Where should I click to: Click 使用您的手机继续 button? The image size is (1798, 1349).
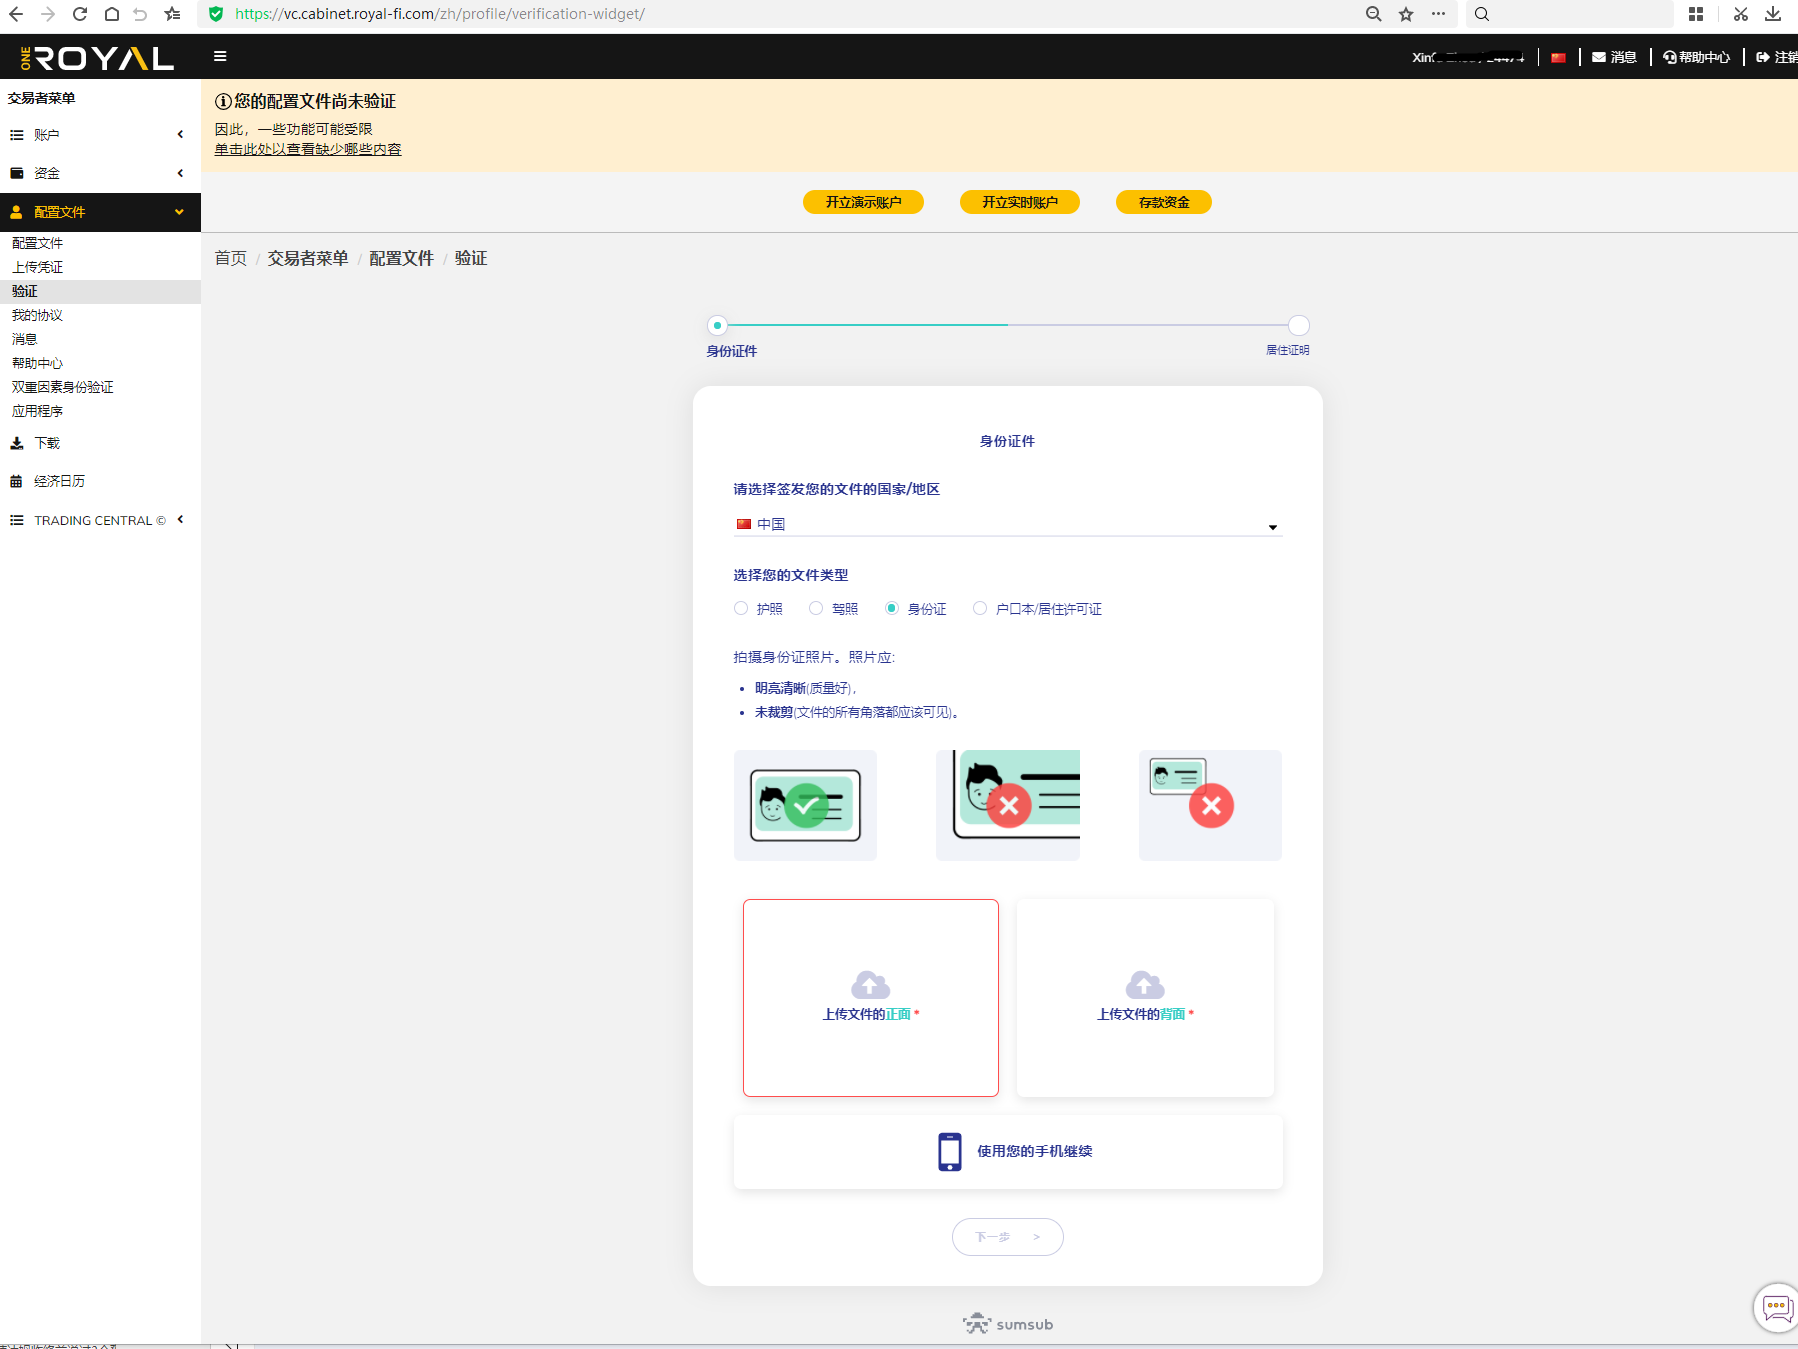tap(1008, 1152)
